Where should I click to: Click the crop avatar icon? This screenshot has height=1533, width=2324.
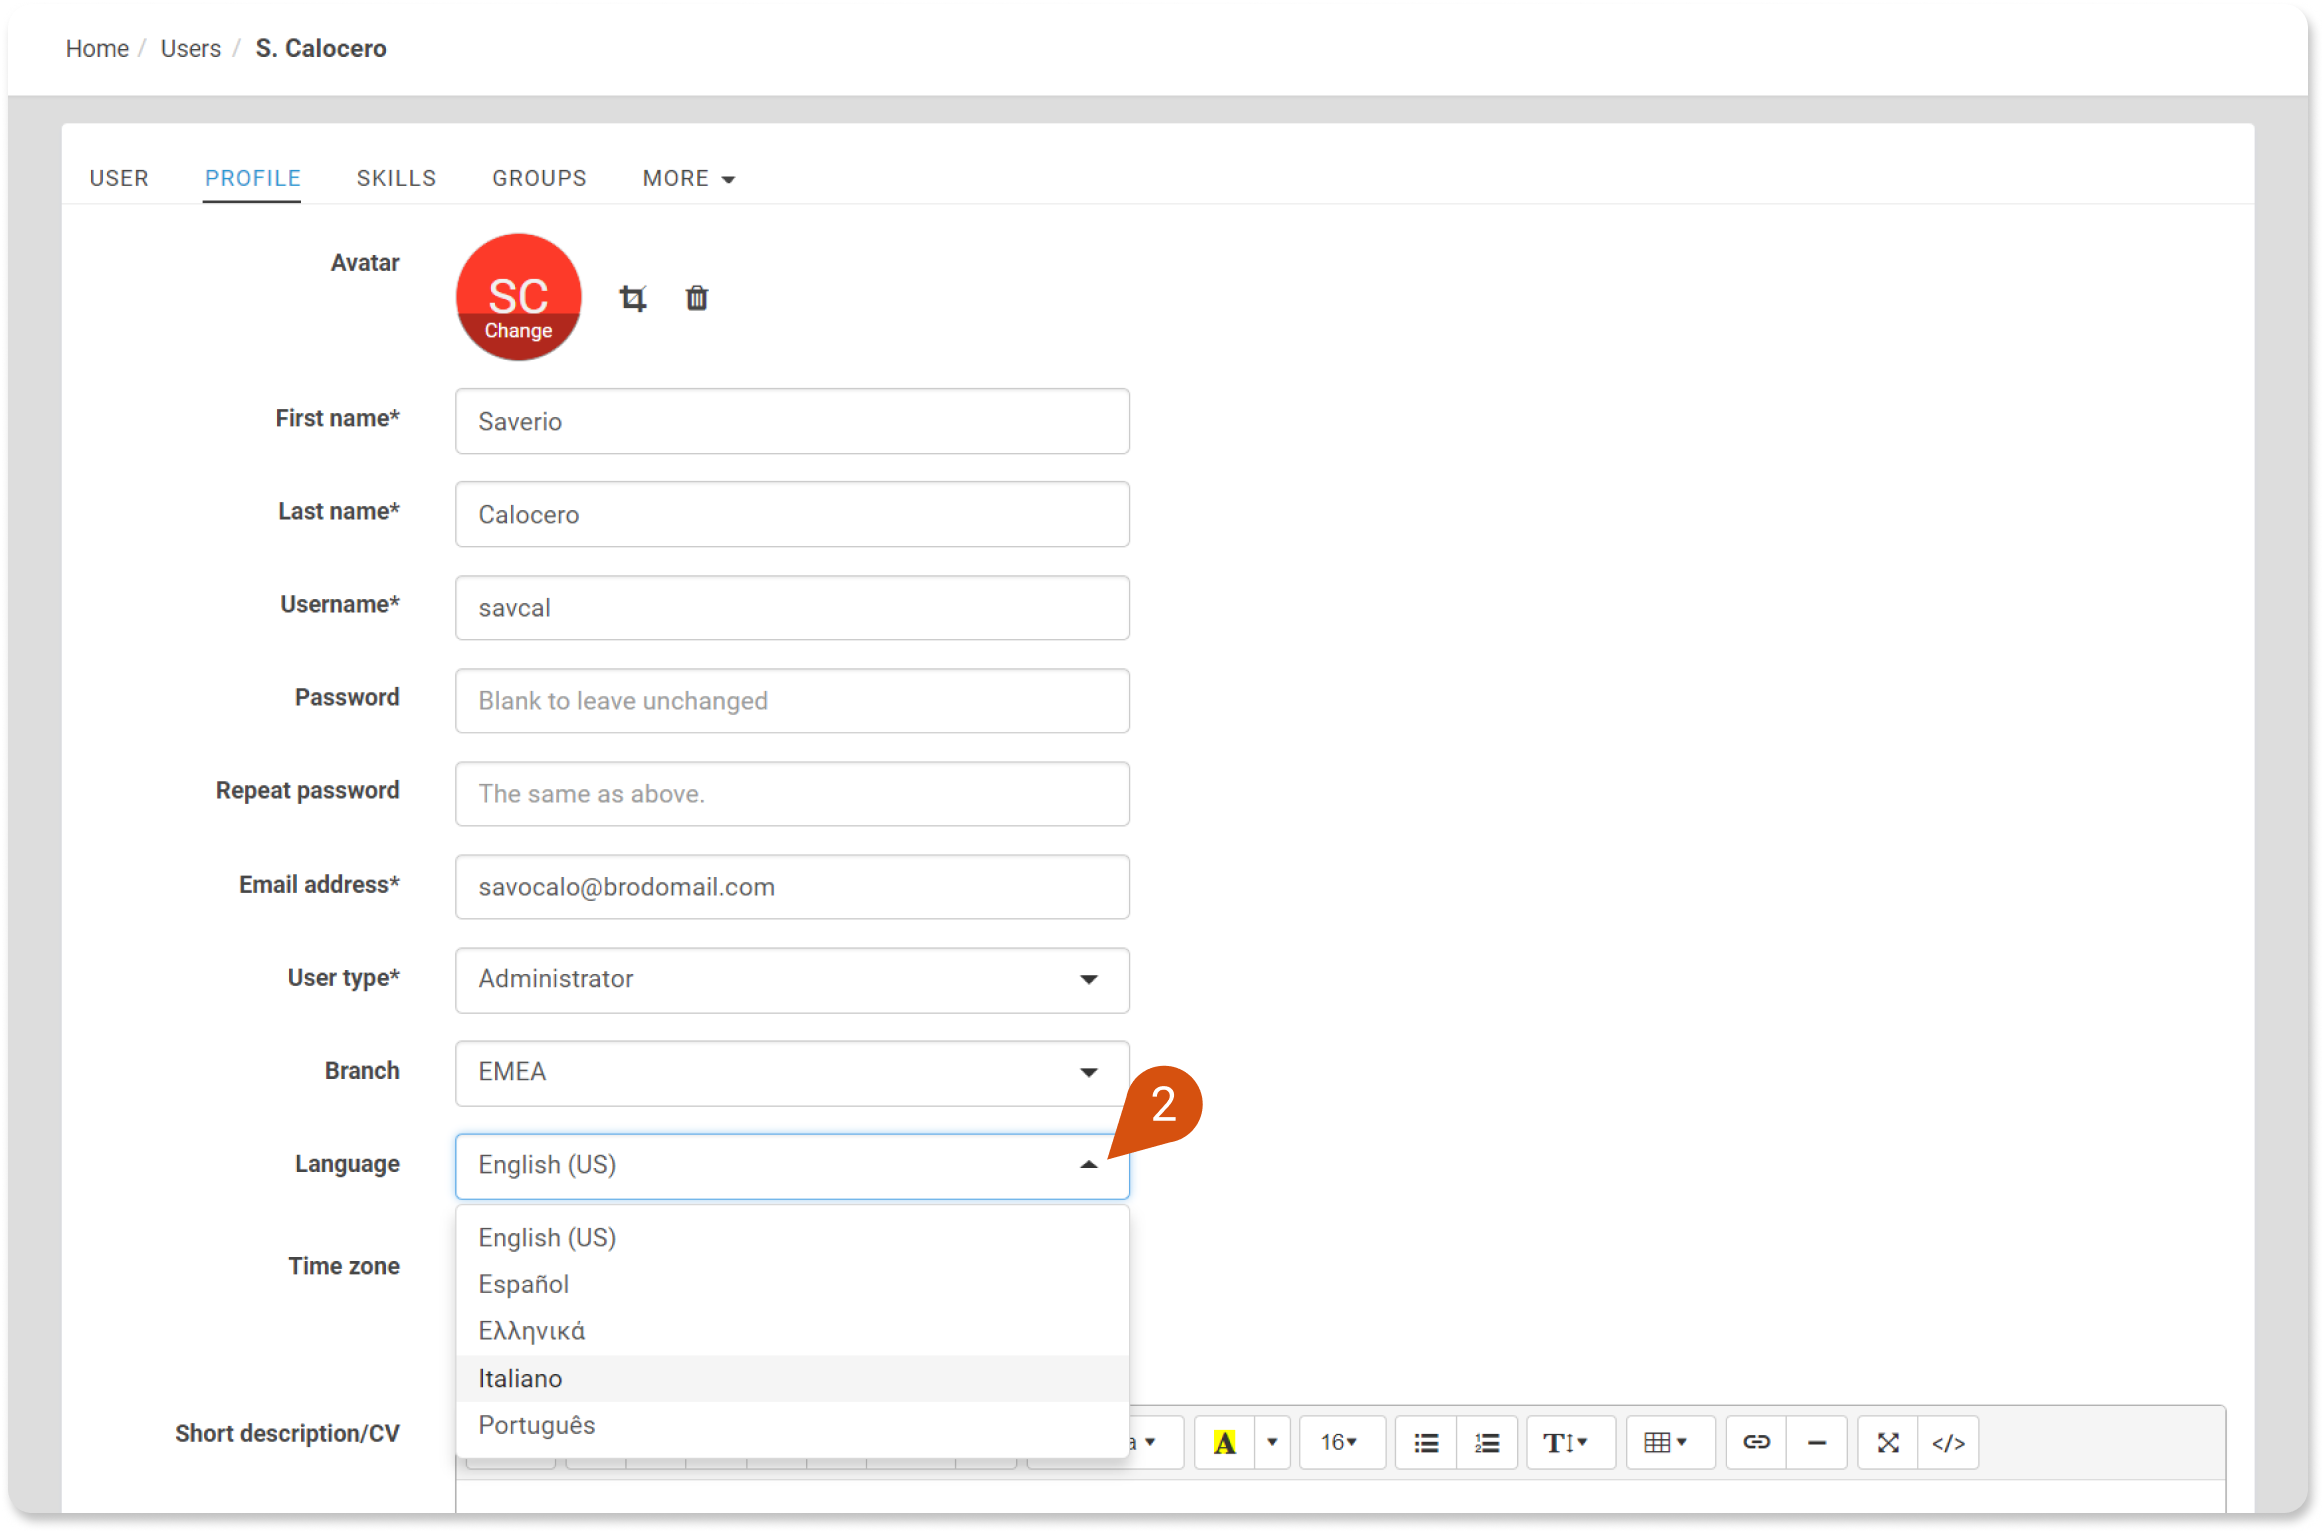tap(632, 298)
